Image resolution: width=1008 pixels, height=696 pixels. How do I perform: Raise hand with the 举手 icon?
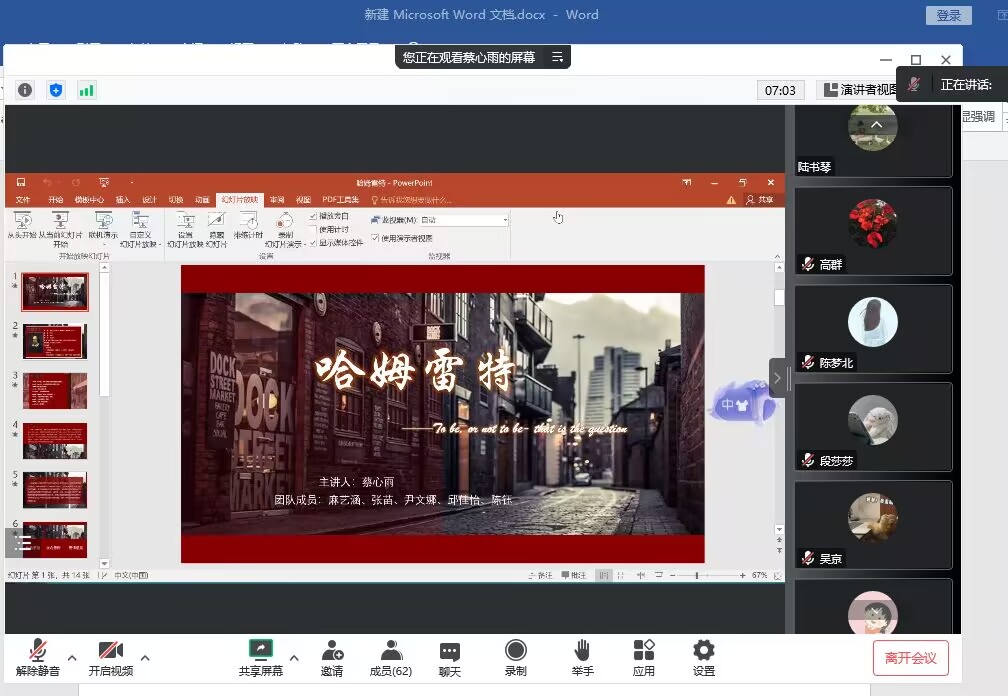pyautogui.click(x=582, y=658)
